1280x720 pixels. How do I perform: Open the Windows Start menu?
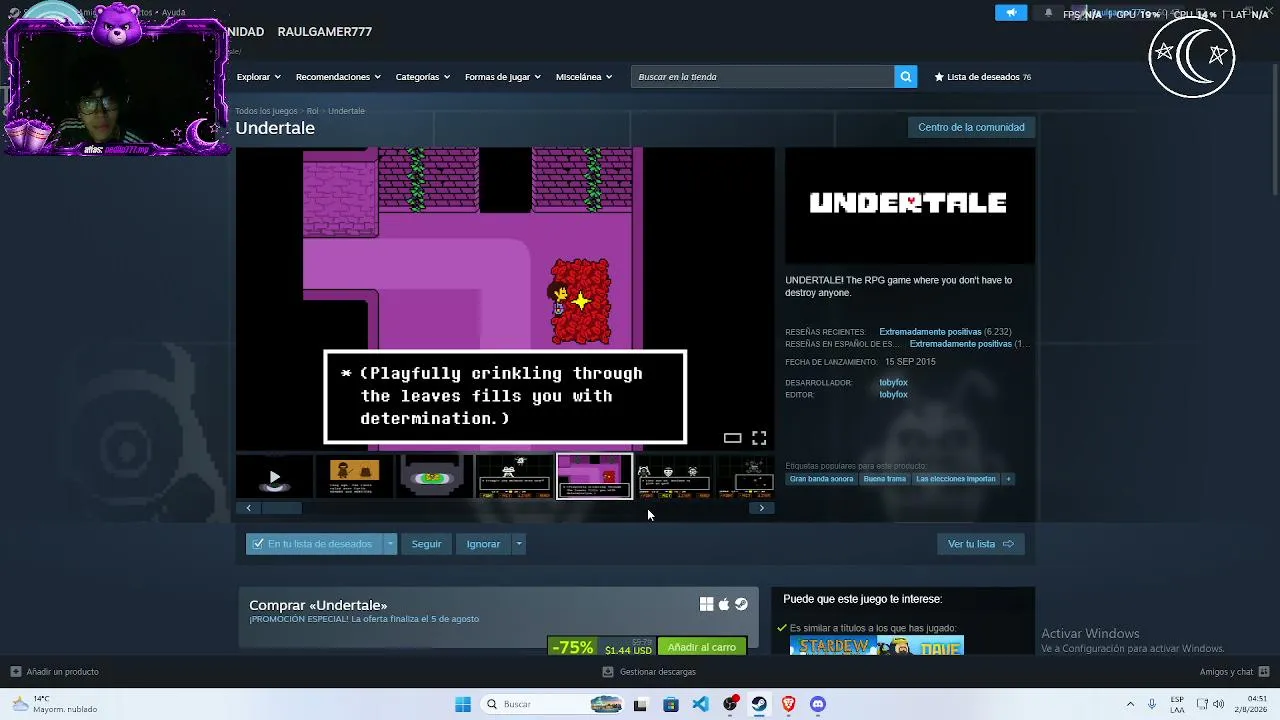tap(463, 704)
